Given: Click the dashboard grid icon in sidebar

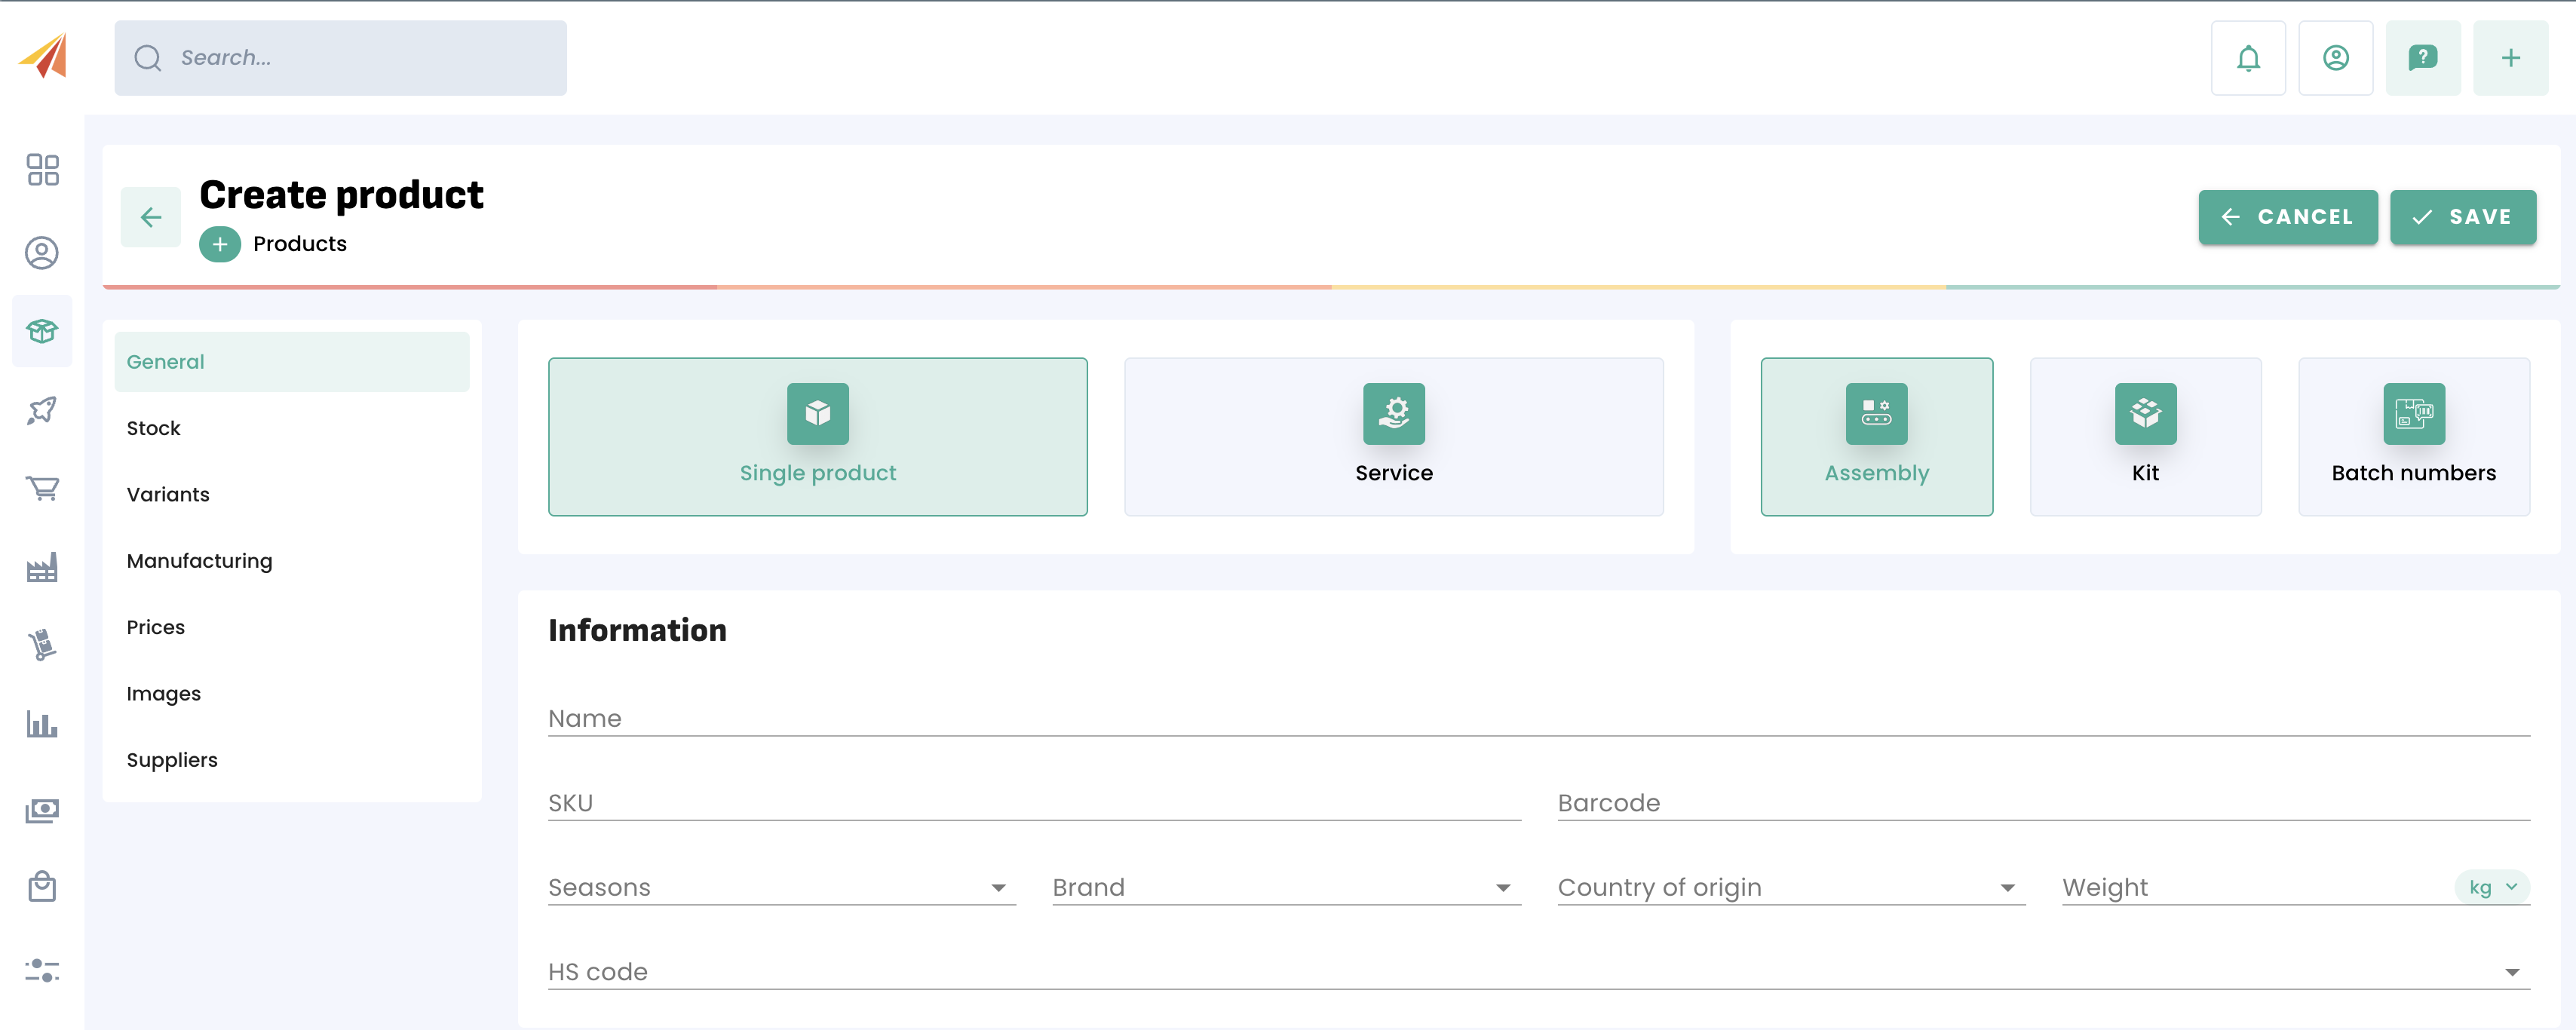Looking at the screenshot, I should coord(42,170).
